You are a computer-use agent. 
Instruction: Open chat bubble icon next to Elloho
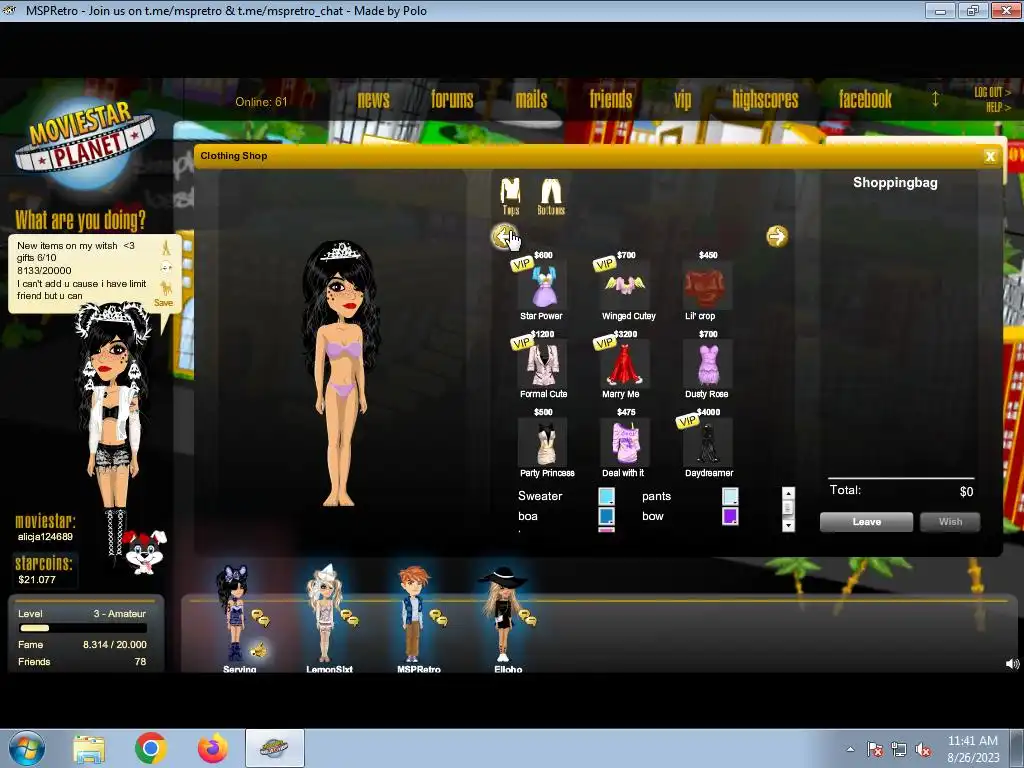(527, 618)
